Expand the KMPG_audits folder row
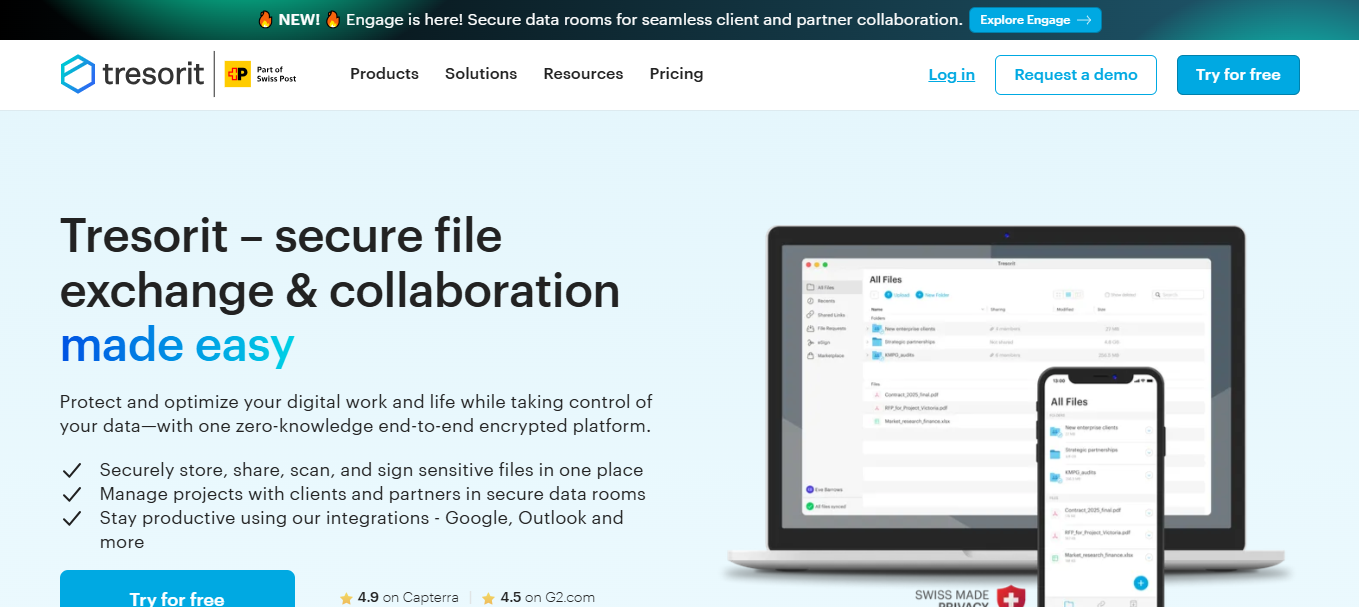 [868, 354]
